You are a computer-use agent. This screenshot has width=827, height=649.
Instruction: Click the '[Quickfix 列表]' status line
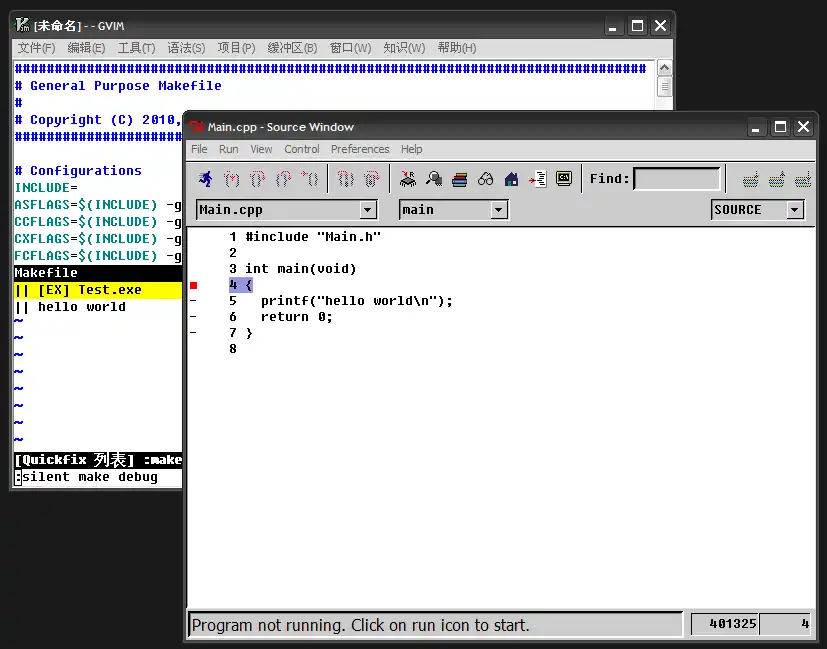click(x=98, y=460)
